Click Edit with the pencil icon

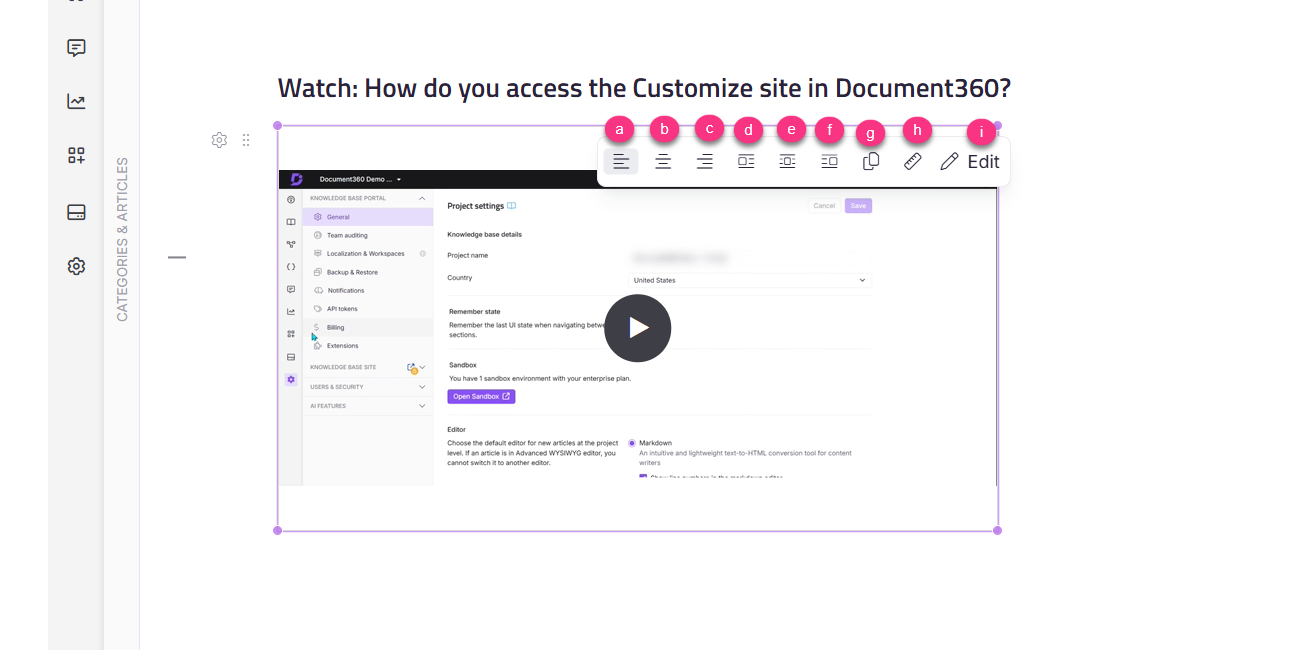pyautogui.click(x=969, y=162)
